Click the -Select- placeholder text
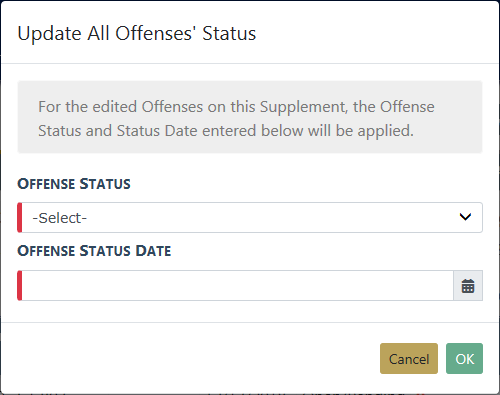 coord(60,218)
